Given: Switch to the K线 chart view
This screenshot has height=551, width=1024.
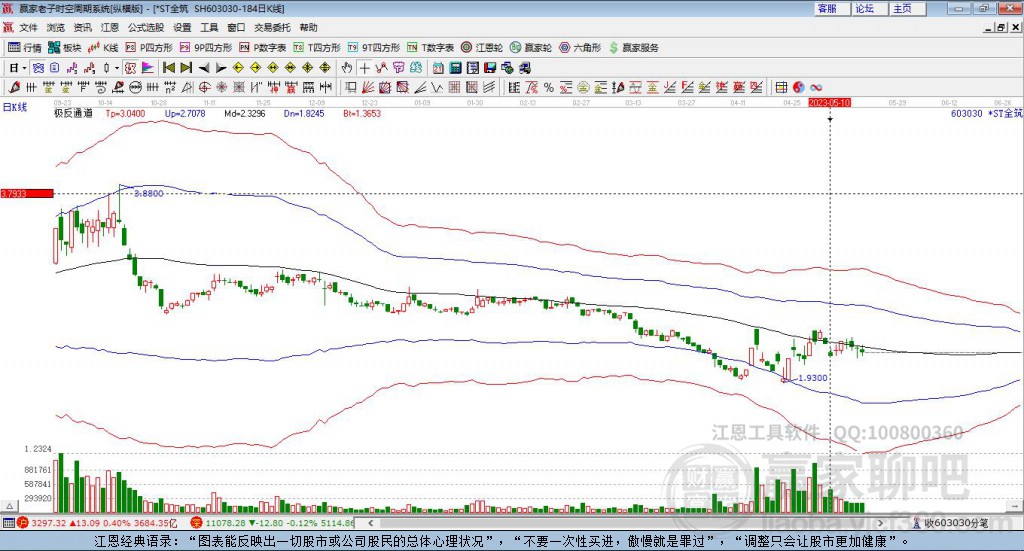Looking at the screenshot, I should click(x=103, y=48).
